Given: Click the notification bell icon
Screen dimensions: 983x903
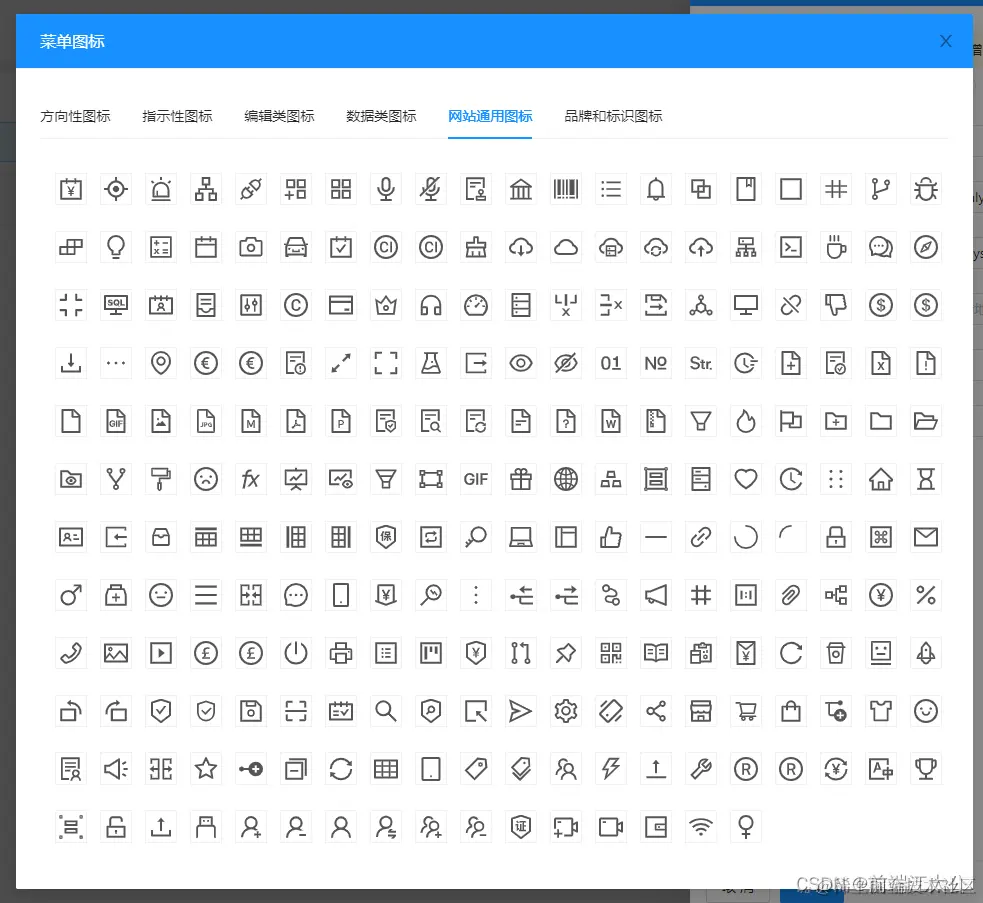Looking at the screenshot, I should (655, 189).
